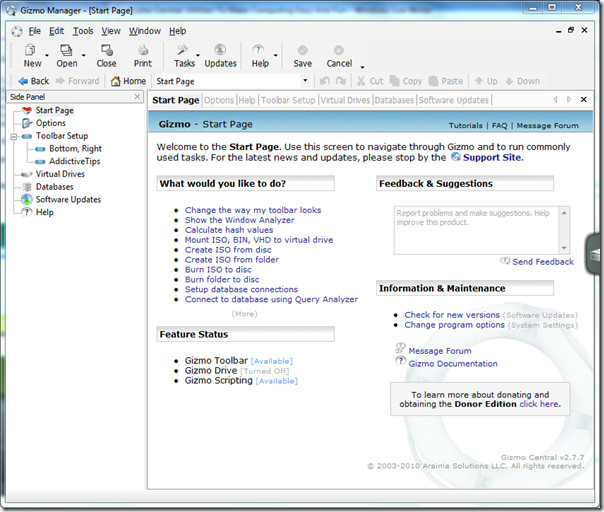Open the Tools menu
This screenshot has height=512, width=604.
coord(83,31)
